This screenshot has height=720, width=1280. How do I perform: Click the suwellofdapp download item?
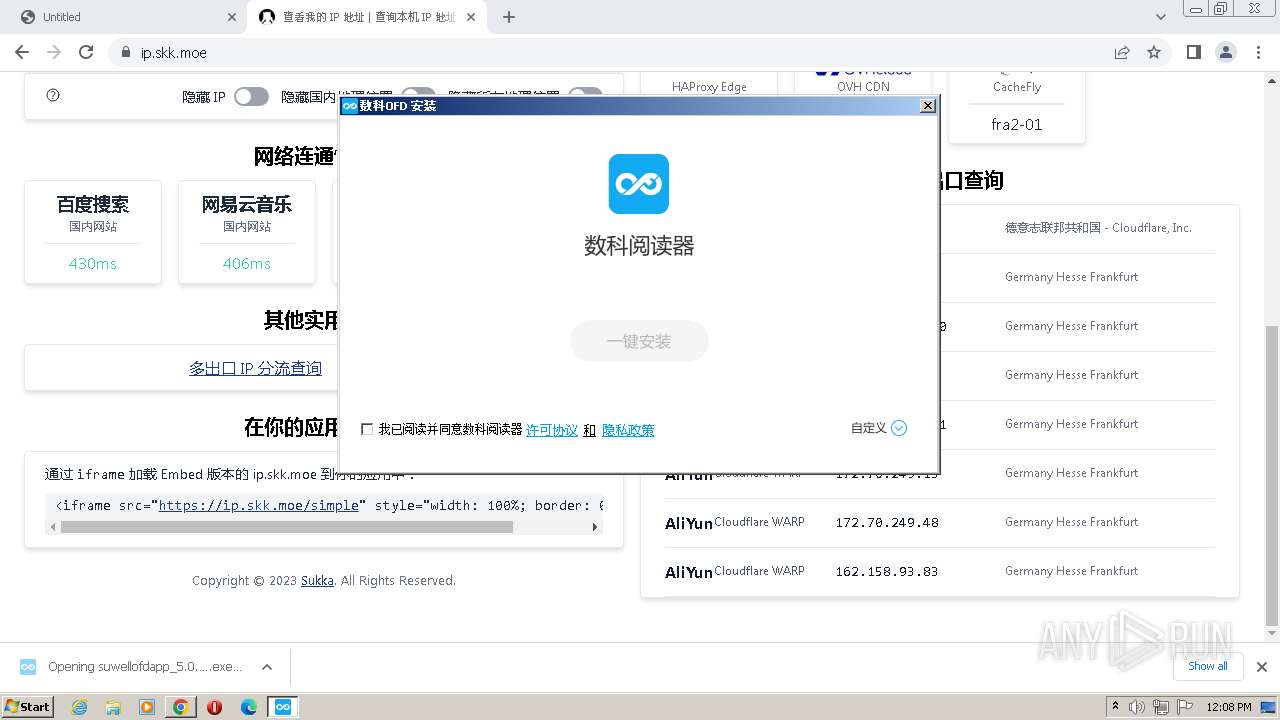click(x=130, y=667)
